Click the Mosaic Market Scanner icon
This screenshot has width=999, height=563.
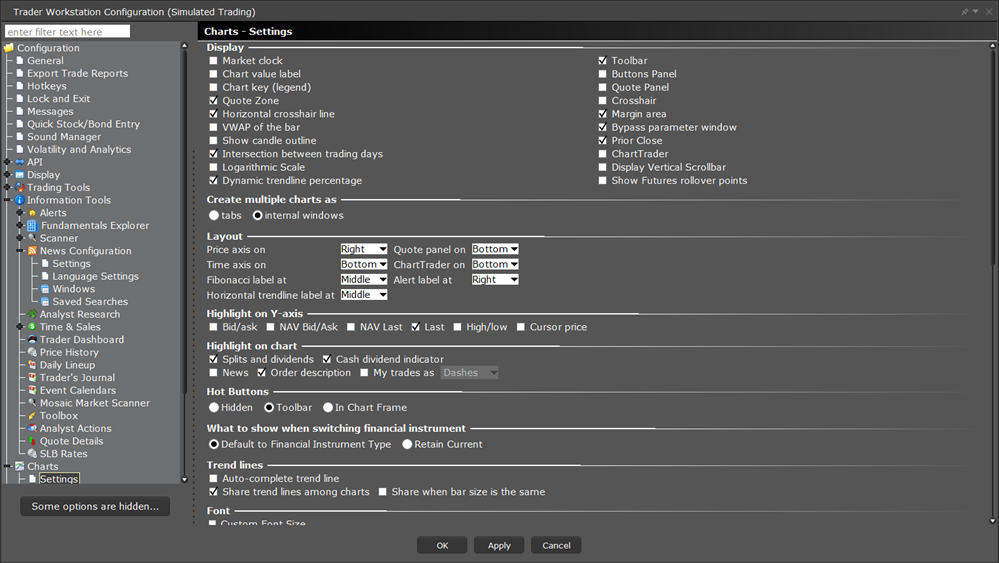click(32, 403)
